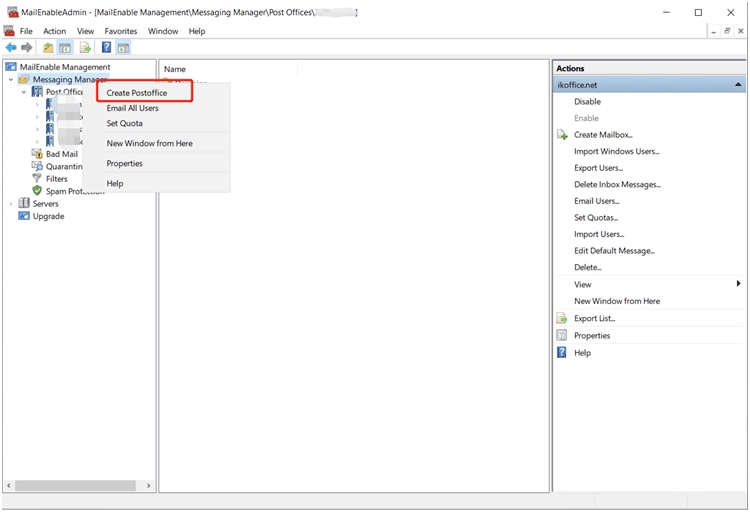Choose Set Quota in context menu

pos(125,123)
